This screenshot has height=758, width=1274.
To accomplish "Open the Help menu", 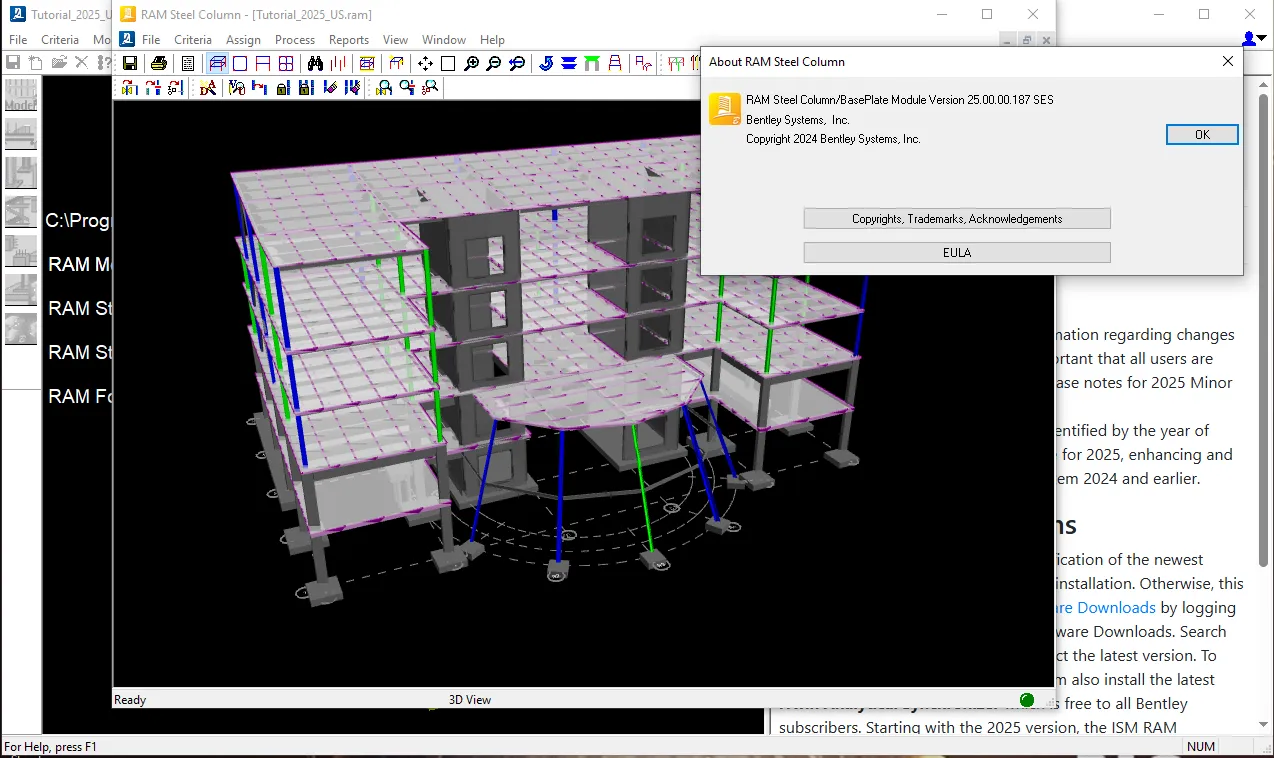I will 492,40.
